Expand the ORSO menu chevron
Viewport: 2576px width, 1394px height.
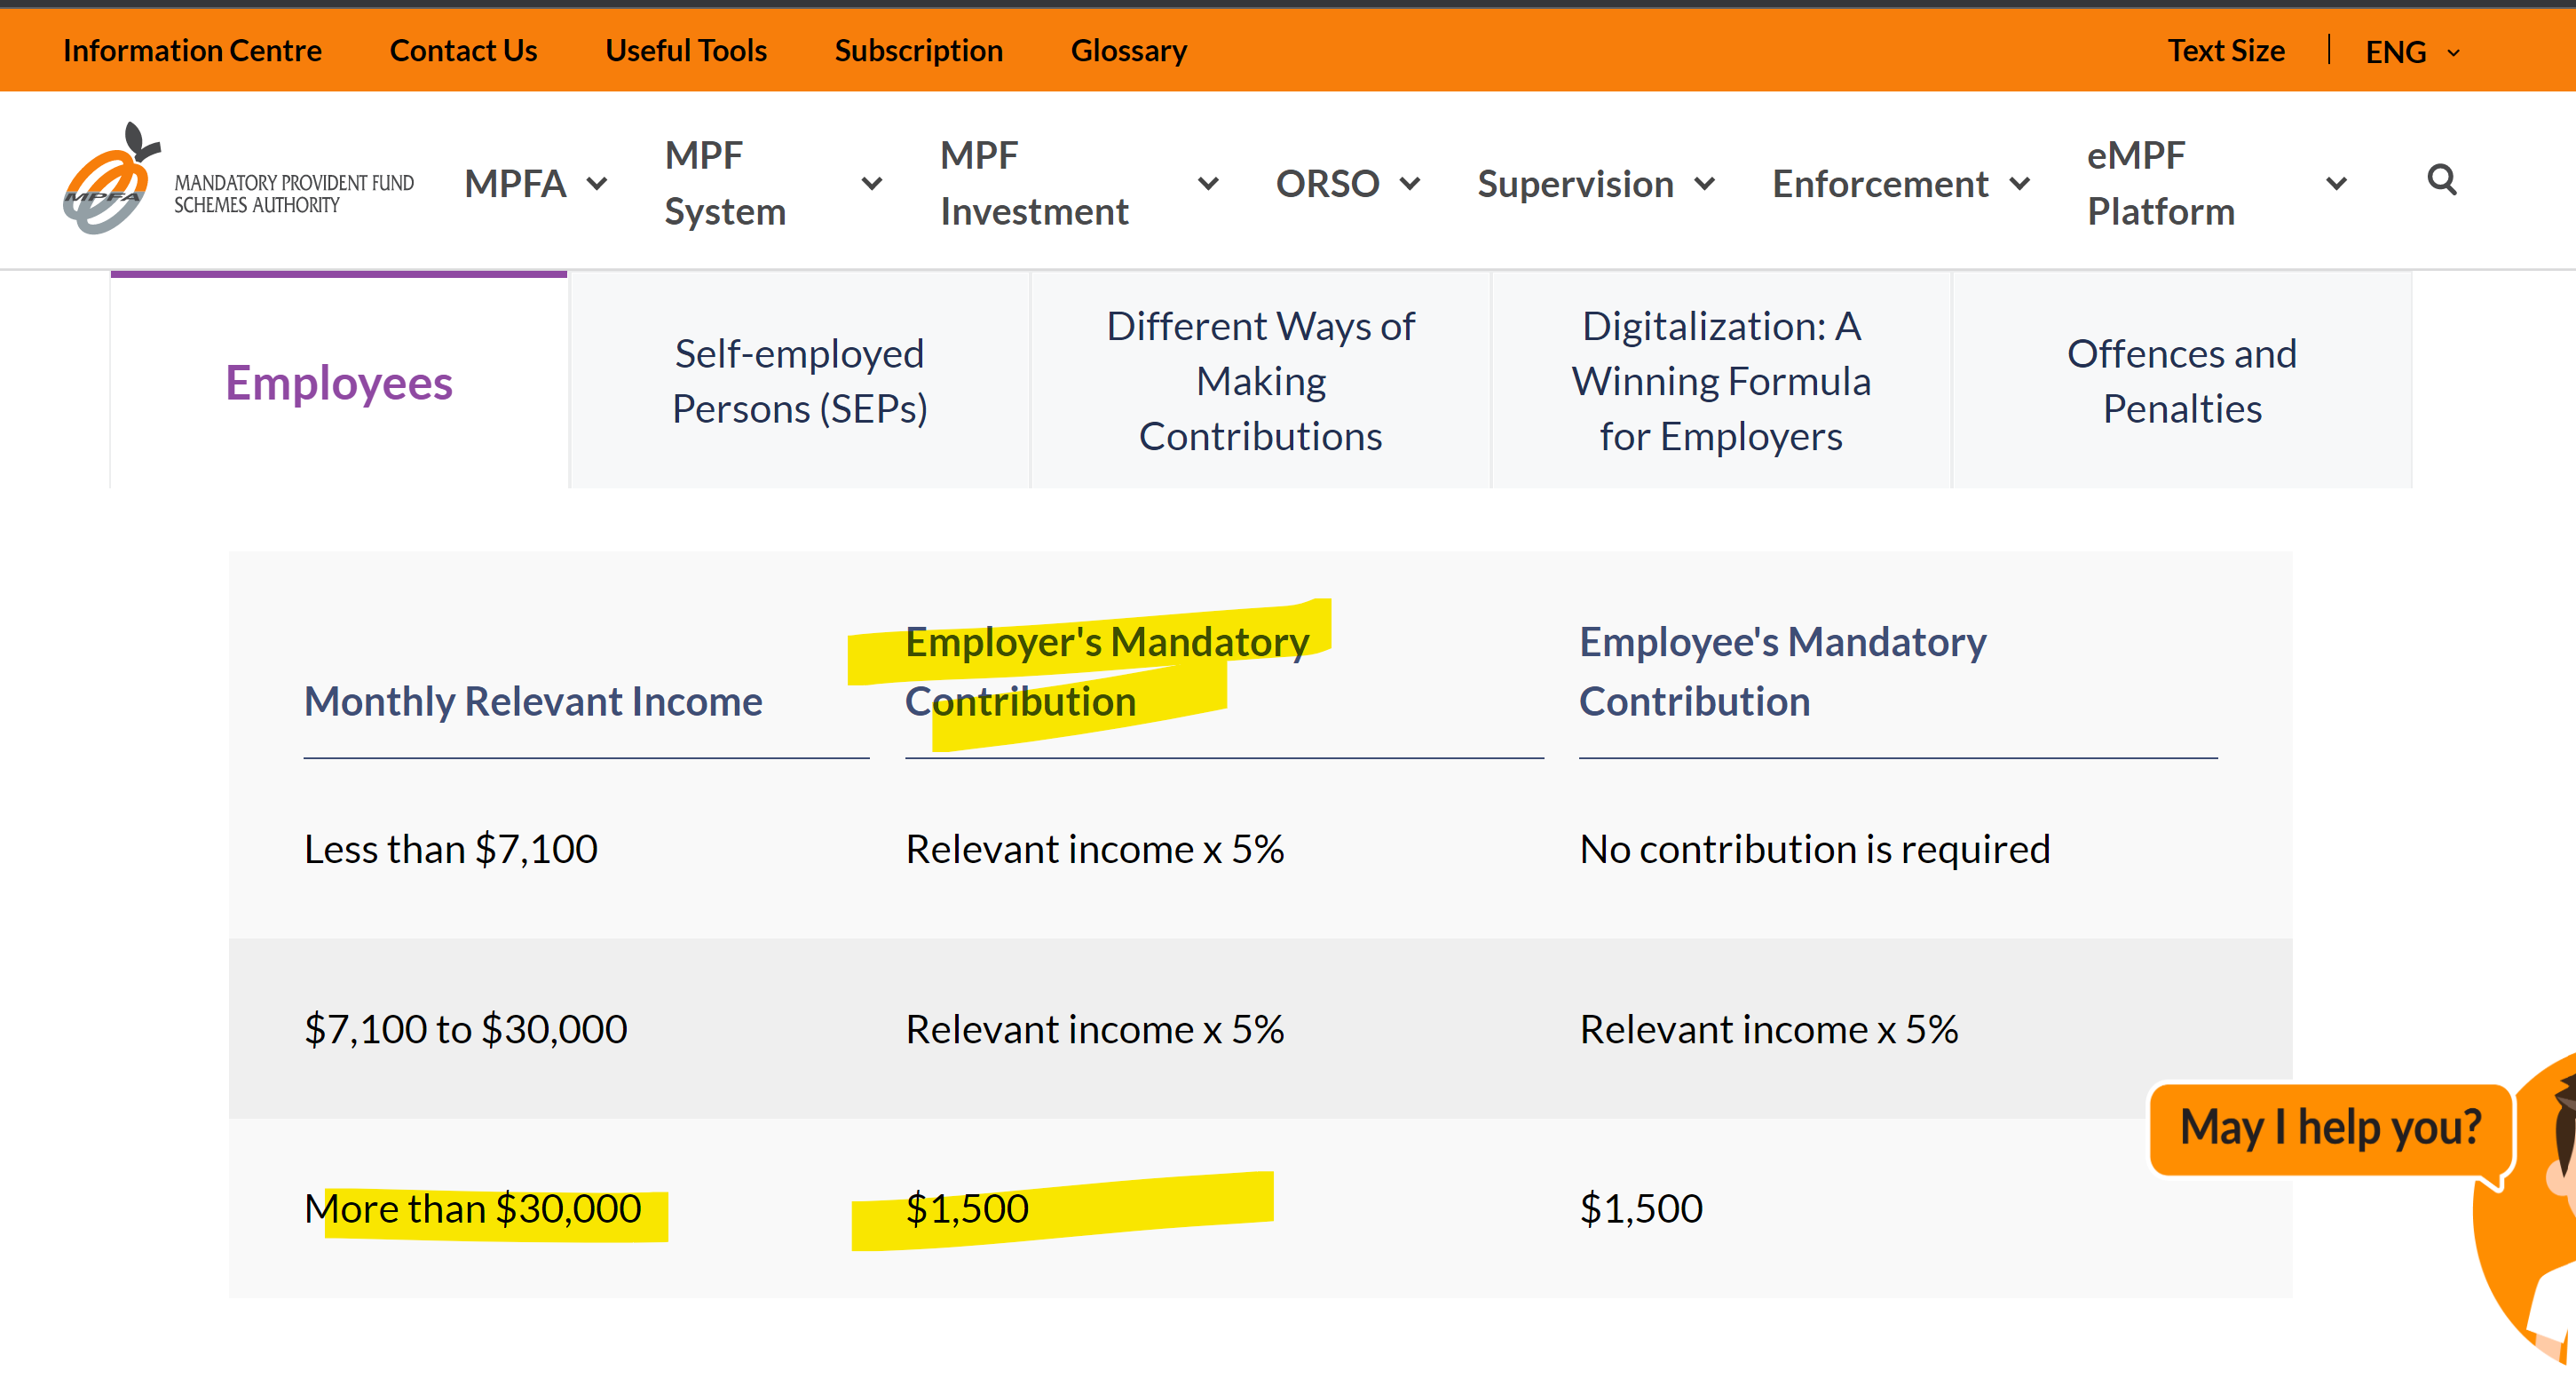(x=1410, y=184)
